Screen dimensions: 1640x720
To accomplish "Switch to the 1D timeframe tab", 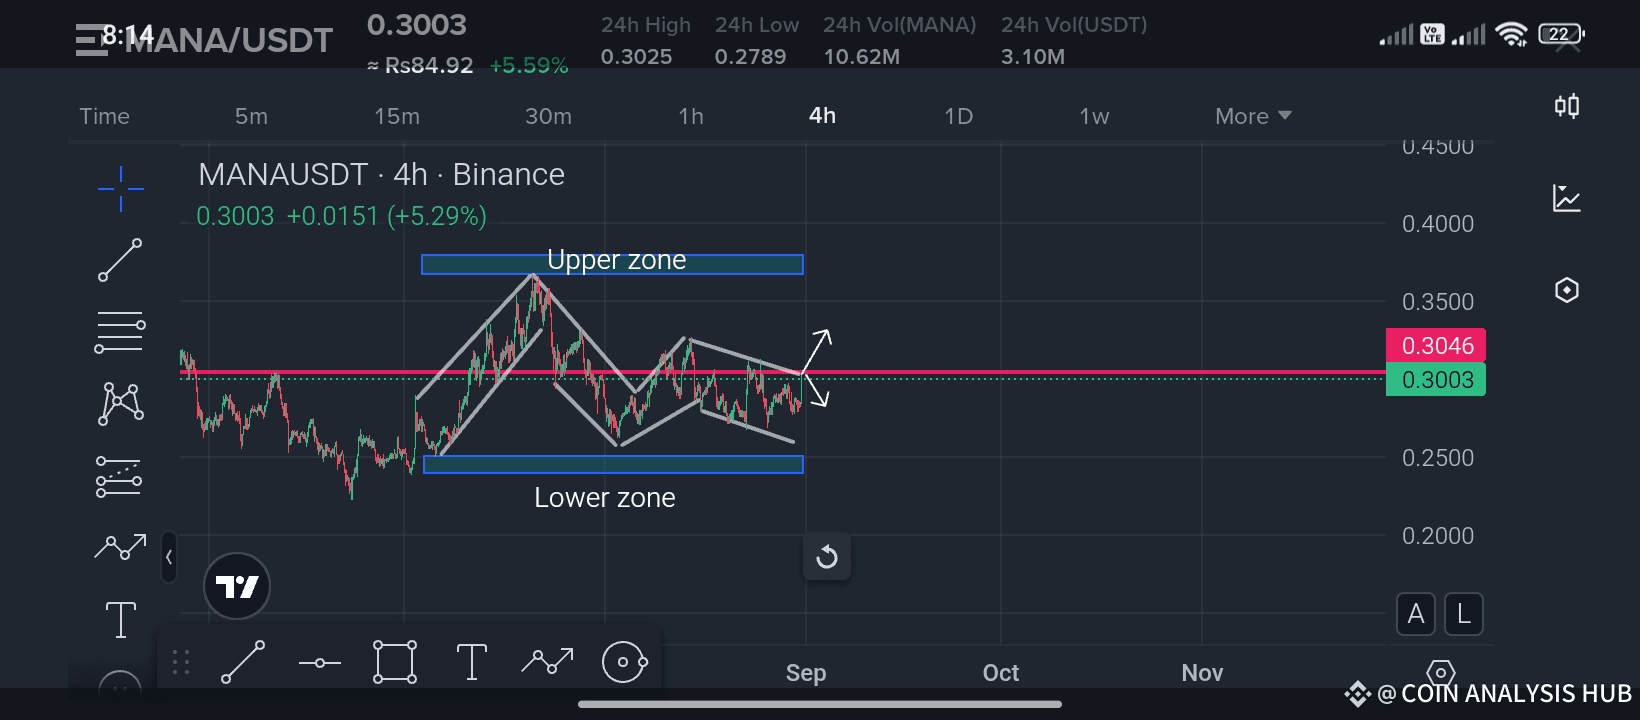I will coord(958,116).
